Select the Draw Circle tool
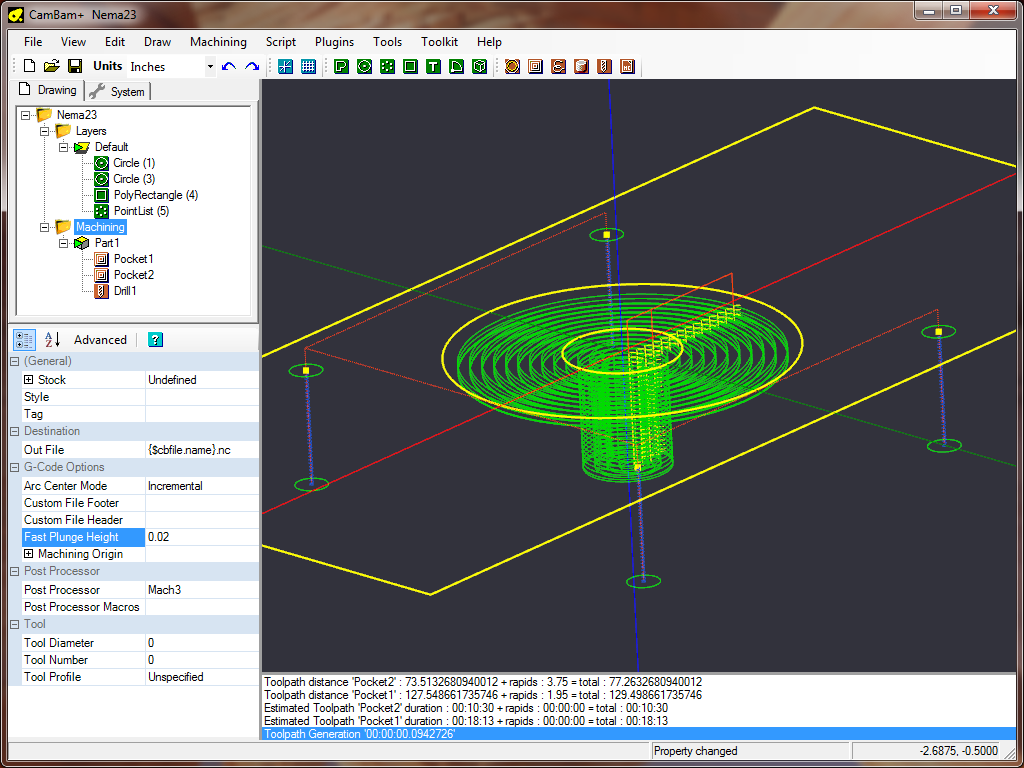Image resolution: width=1024 pixels, height=768 pixels. pos(364,67)
